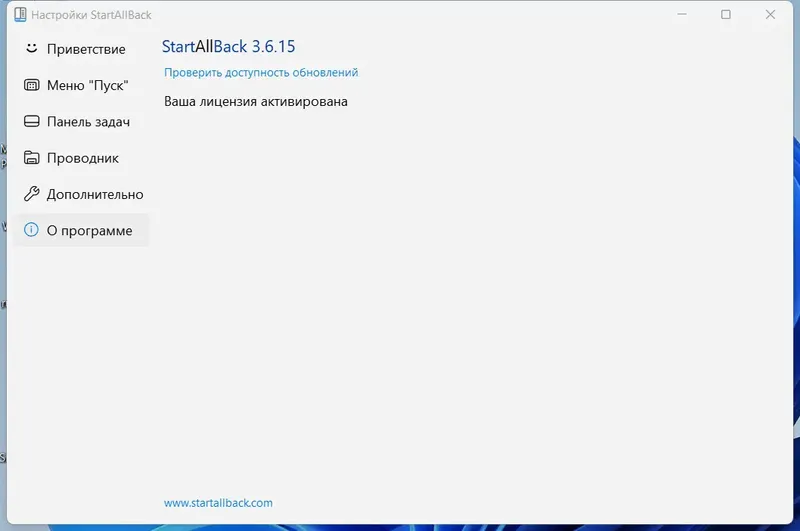Viewport: 800px width, 531px height.
Task: Go to the Проводник settings page
Action: tap(81, 158)
